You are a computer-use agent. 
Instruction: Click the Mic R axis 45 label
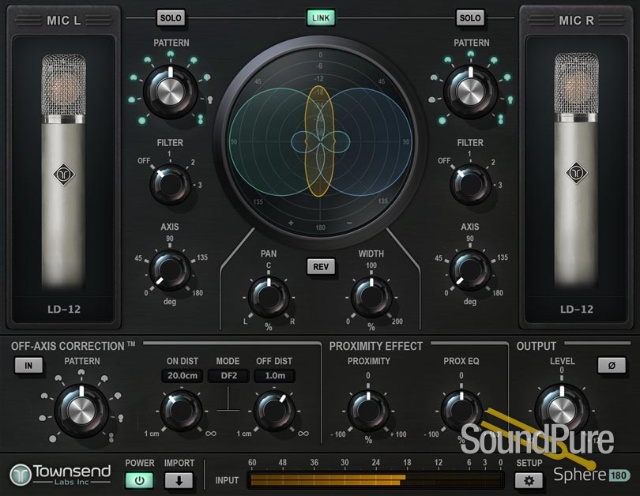click(x=438, y=258)
